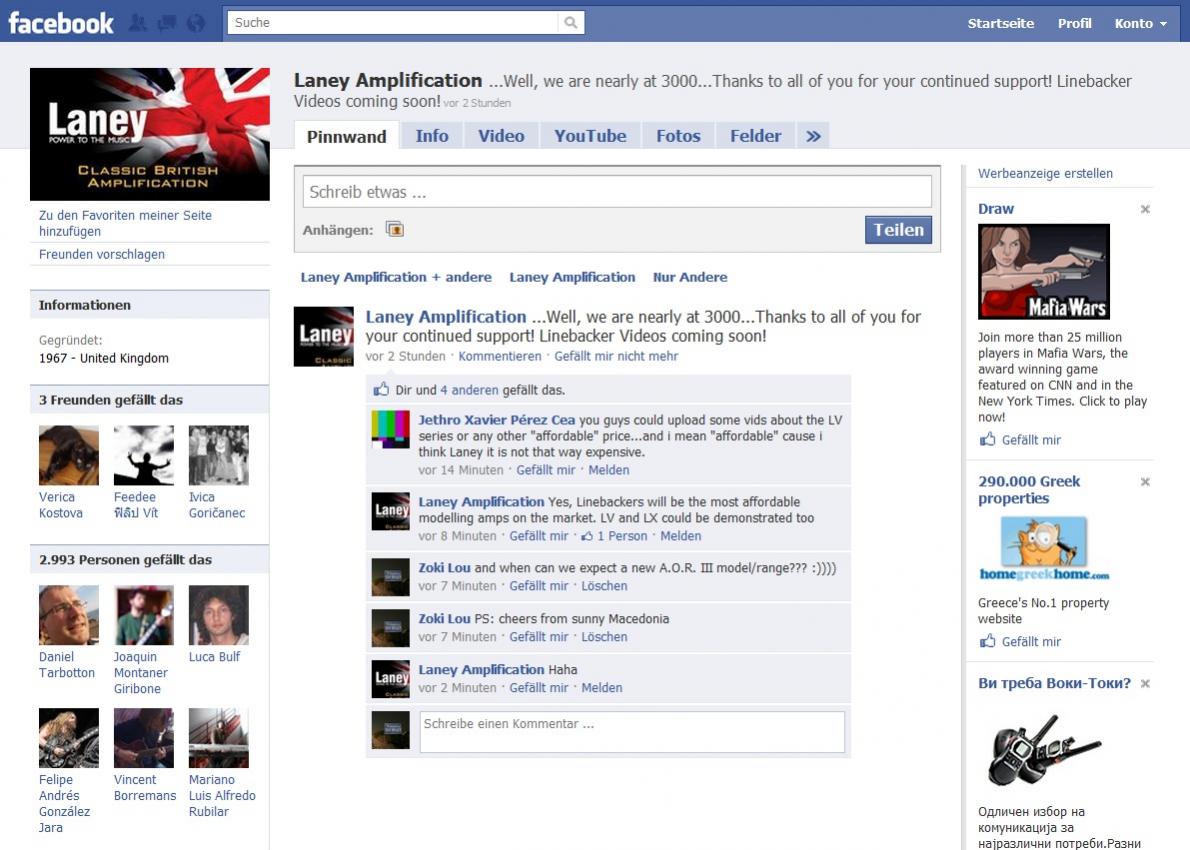Switch to the Info tab

click(432, 136)
